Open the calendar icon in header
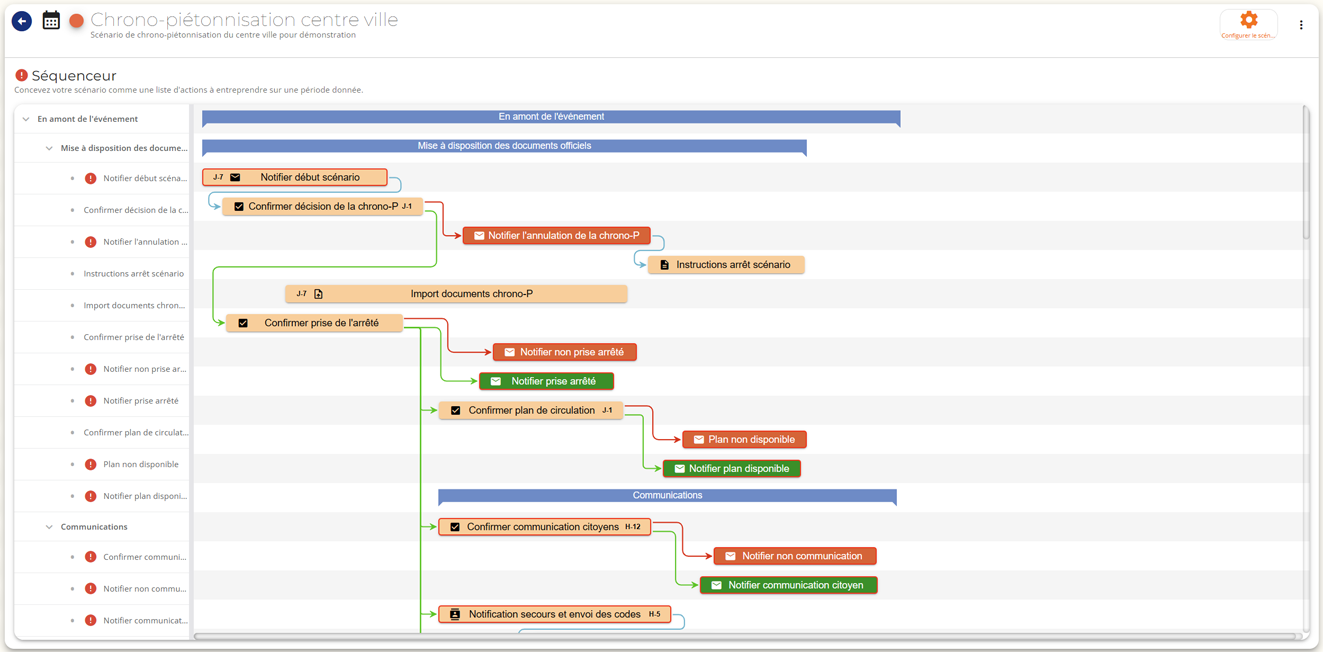 [x=51, y=20]
